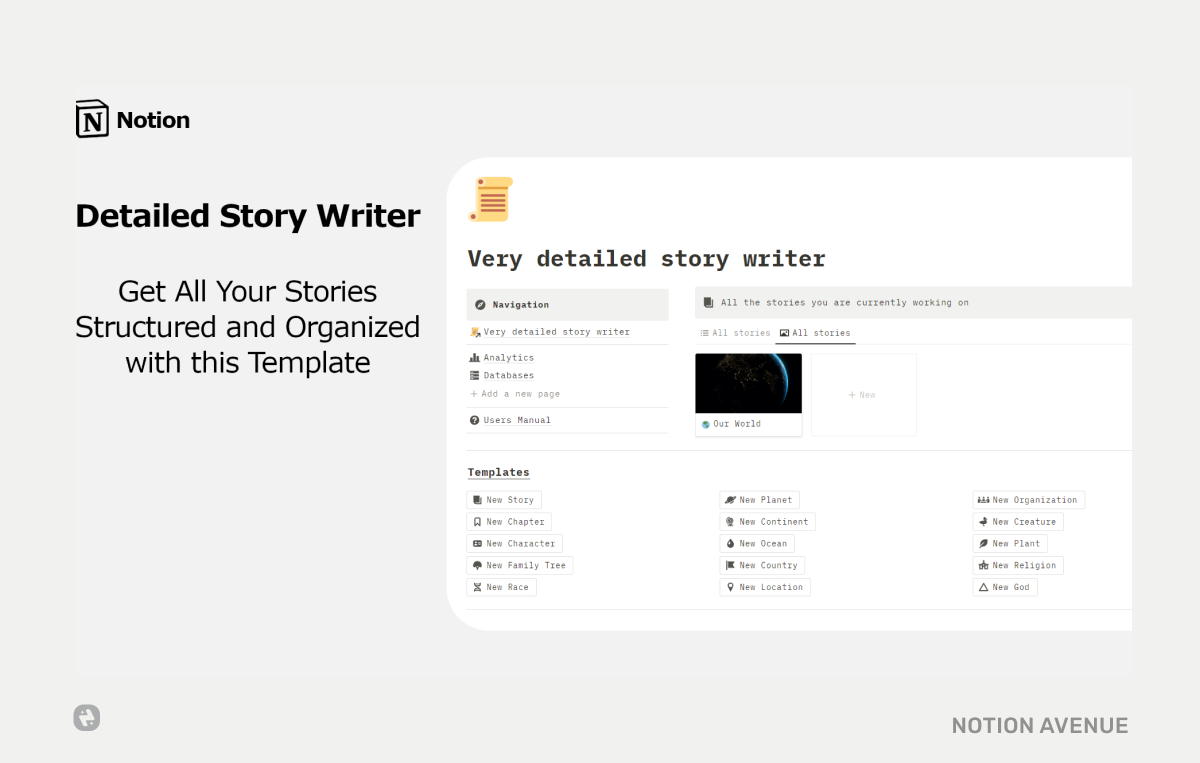Viewport: 1200px width, 763px height.
Task: Click the scroll emoji page icon
Action: click(x=489, y=198)
